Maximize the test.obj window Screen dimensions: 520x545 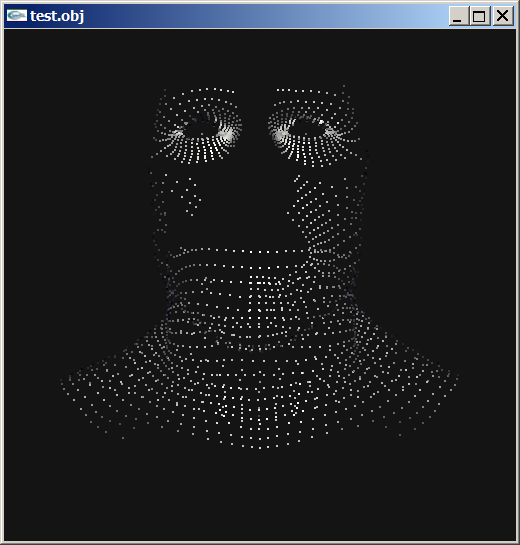(x=479, y=16)
